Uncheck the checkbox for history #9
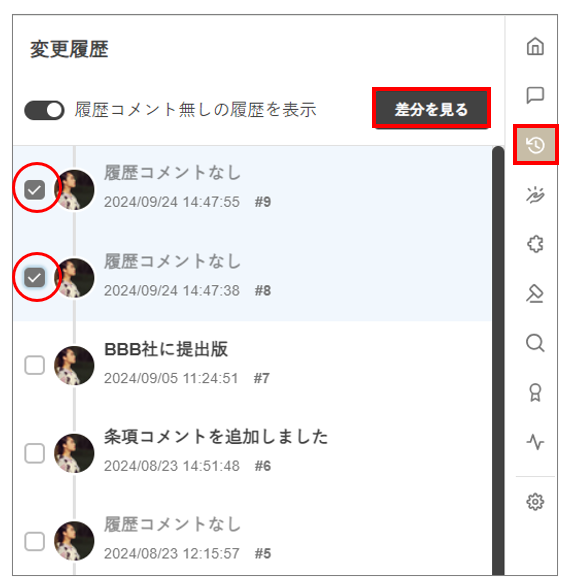Screen dimensions: 570x586 point(34,189)
